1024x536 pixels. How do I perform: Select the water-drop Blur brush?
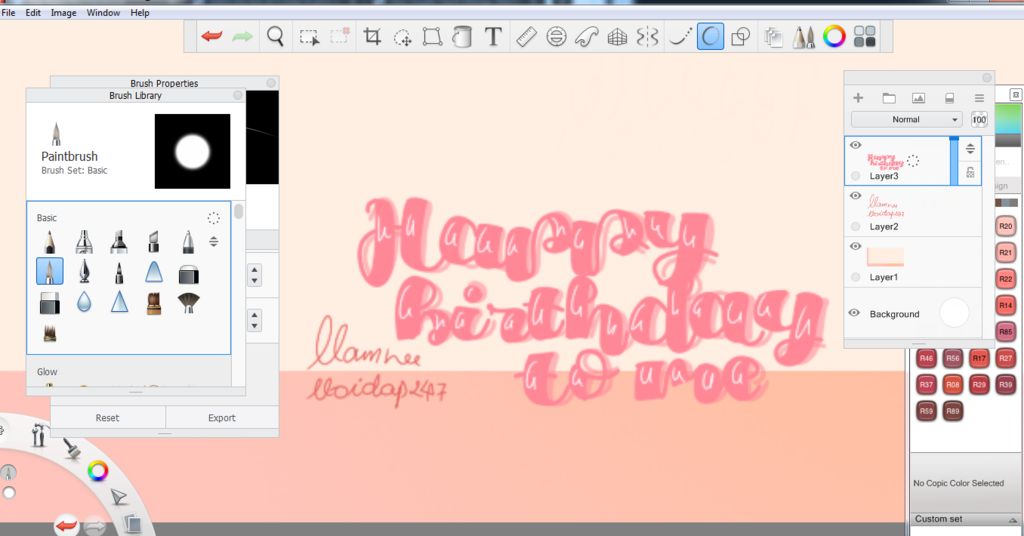(x=84, y=302)
